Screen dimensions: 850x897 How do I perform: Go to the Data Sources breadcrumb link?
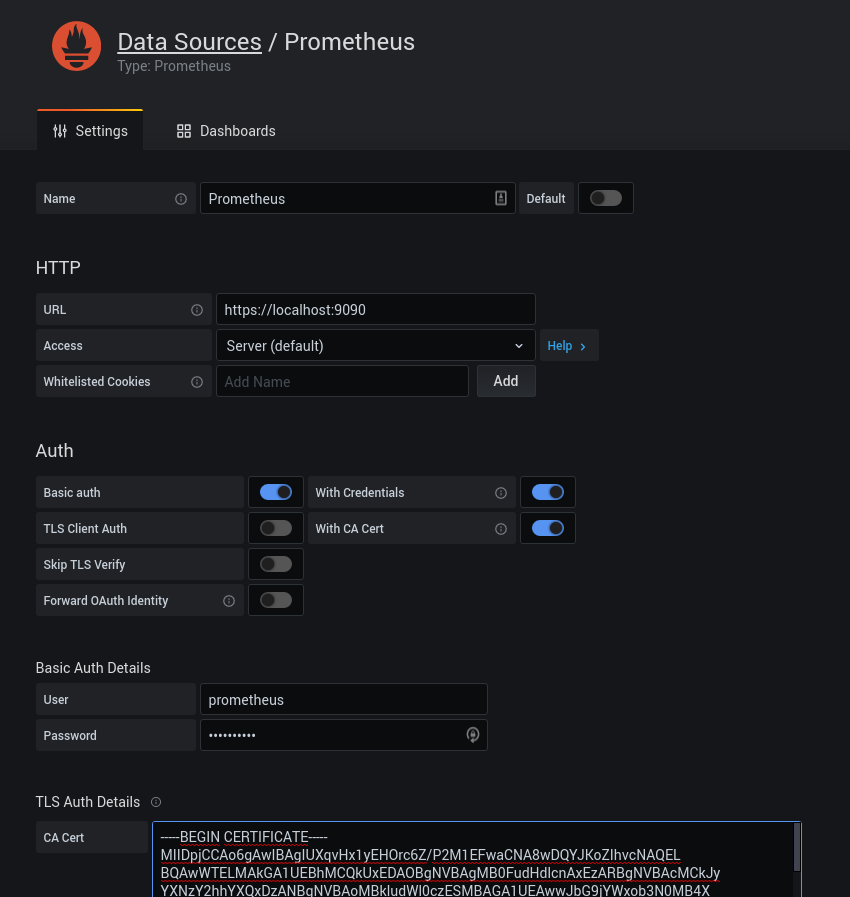189,42
